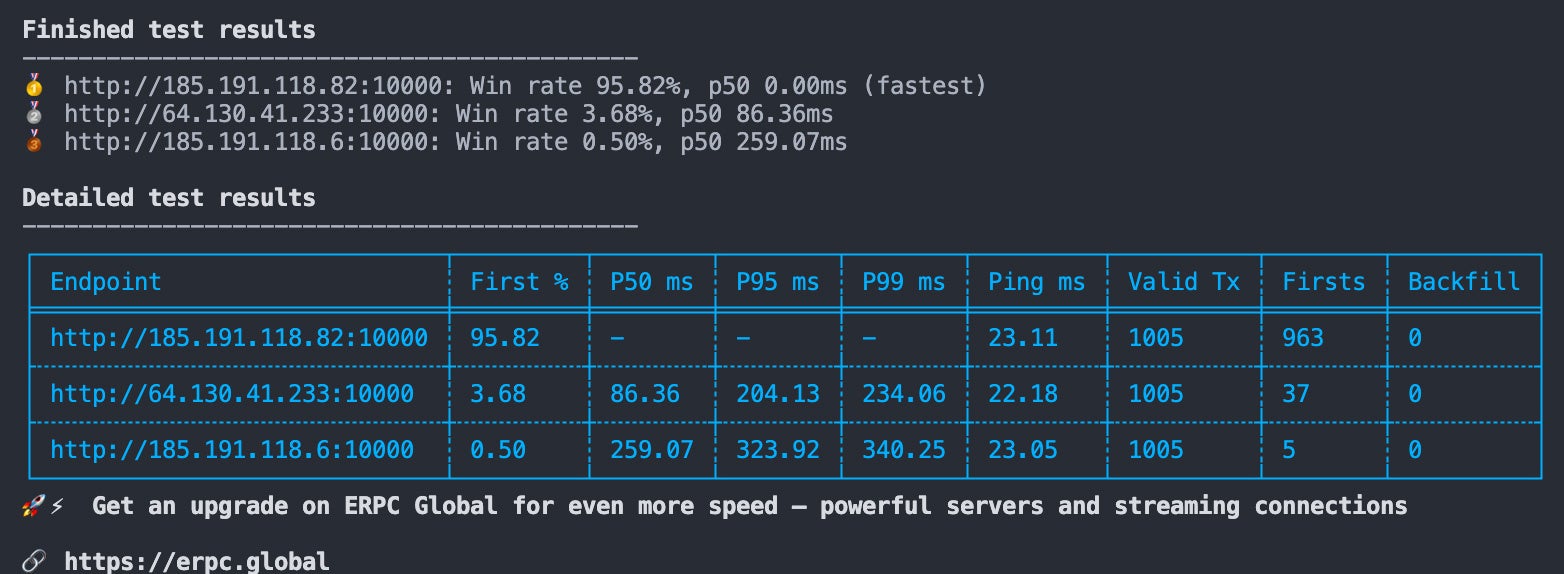Click the P50 ms column header
1564x574 pixels.
(x=652, y=282)
